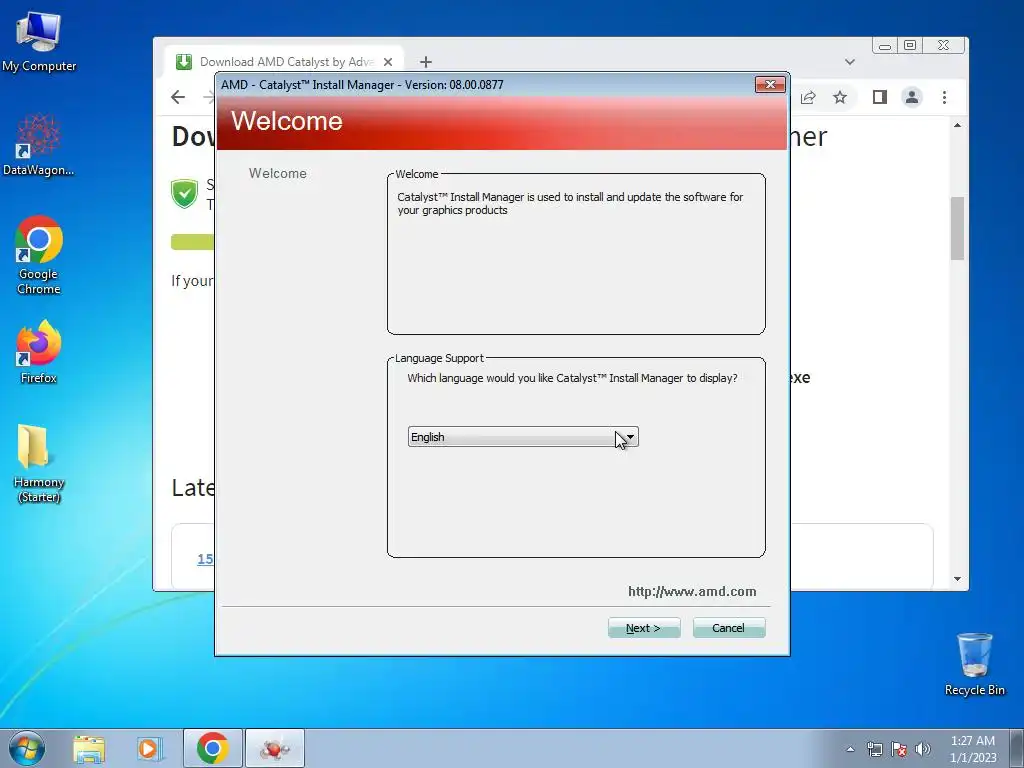The image size is (1024, 768).
Task: Open Windows Explorer from taskbar
Action: 89,748
